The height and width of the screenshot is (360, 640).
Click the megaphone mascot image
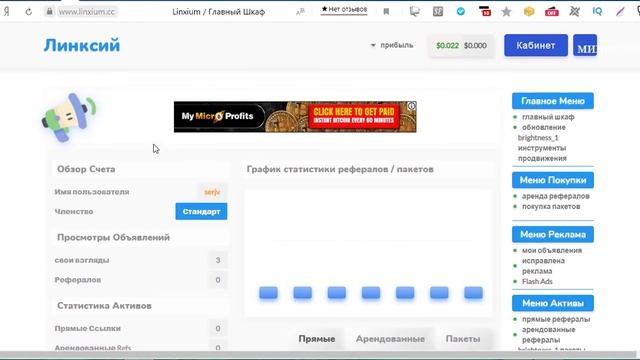pyautogui.click(x=69, y=118)
